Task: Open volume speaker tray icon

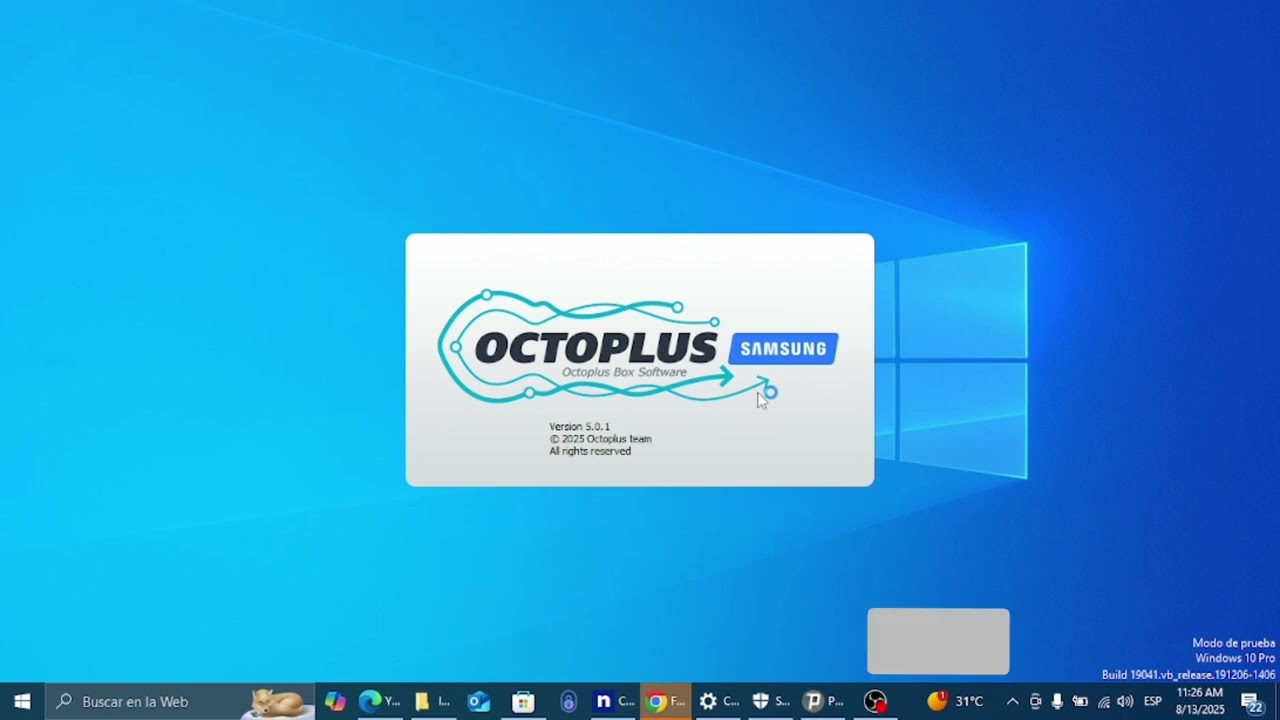Action: (1125, 702)
